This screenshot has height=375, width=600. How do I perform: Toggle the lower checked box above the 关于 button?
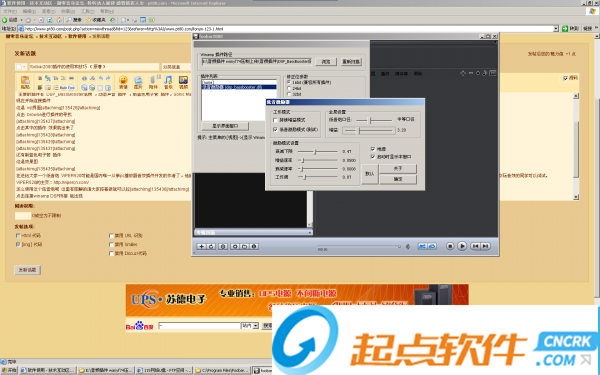pos(373,157)
